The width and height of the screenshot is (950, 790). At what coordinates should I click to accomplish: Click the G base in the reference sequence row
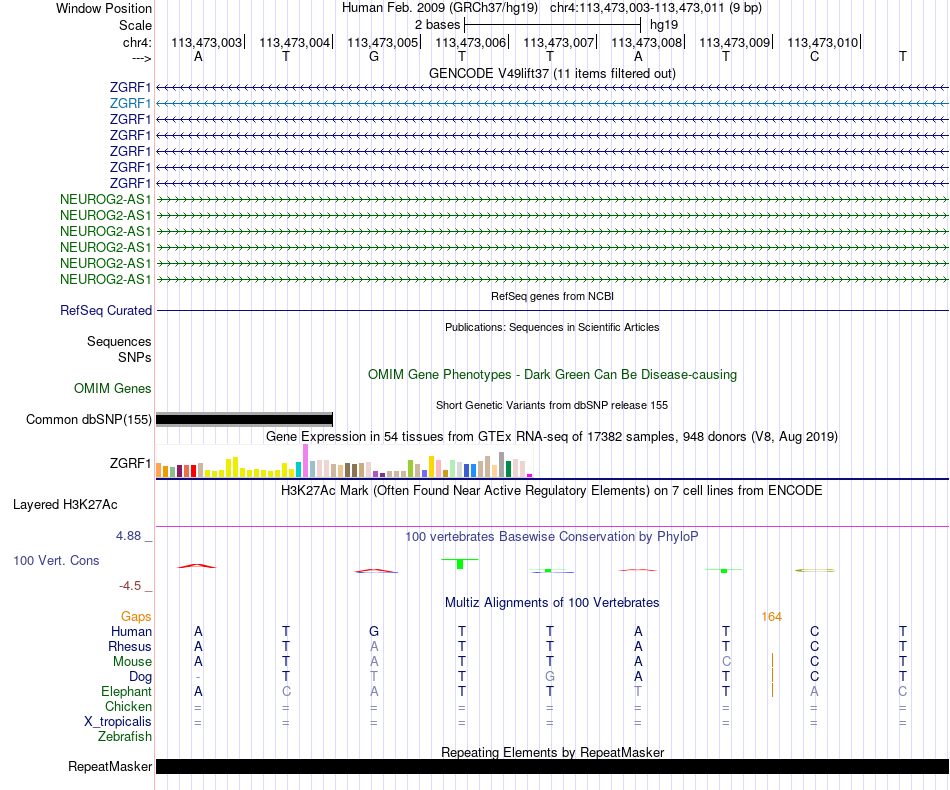tap(374, 56)
